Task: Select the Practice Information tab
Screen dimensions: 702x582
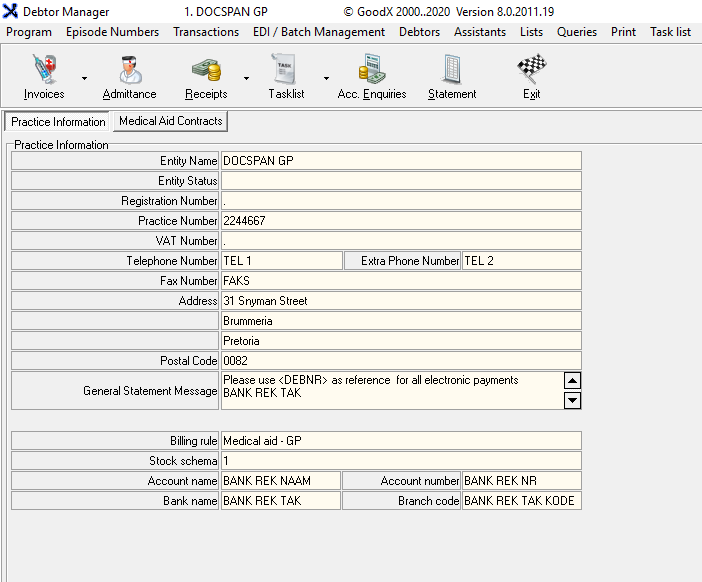Action: (58, 122)
